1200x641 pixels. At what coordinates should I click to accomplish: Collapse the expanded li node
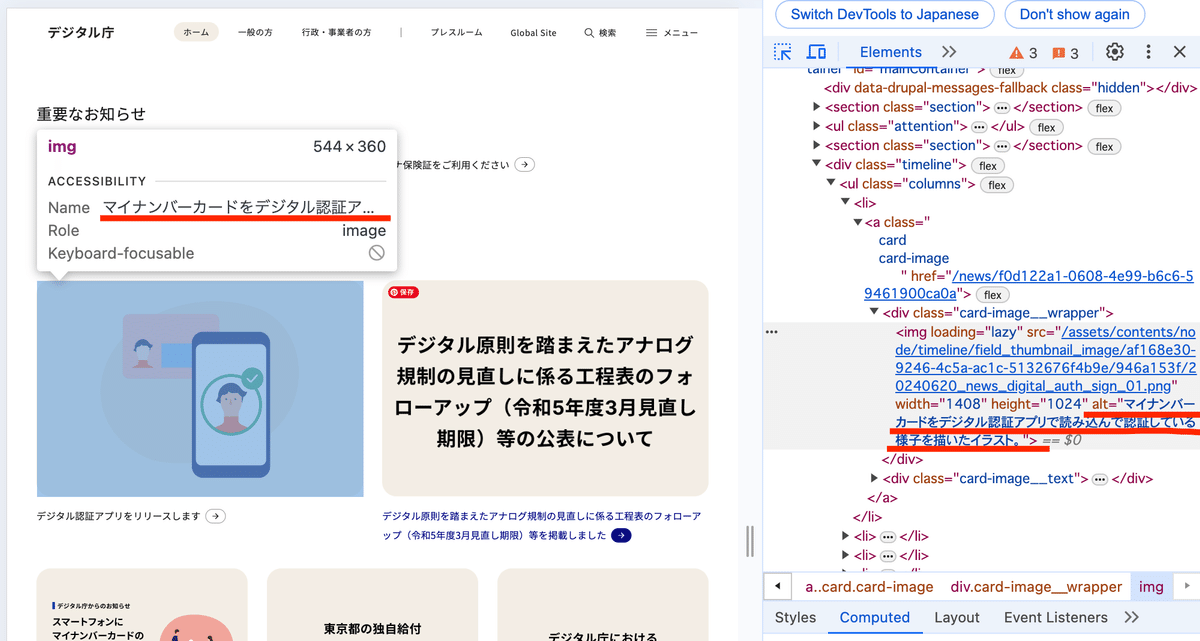point(845,203)
